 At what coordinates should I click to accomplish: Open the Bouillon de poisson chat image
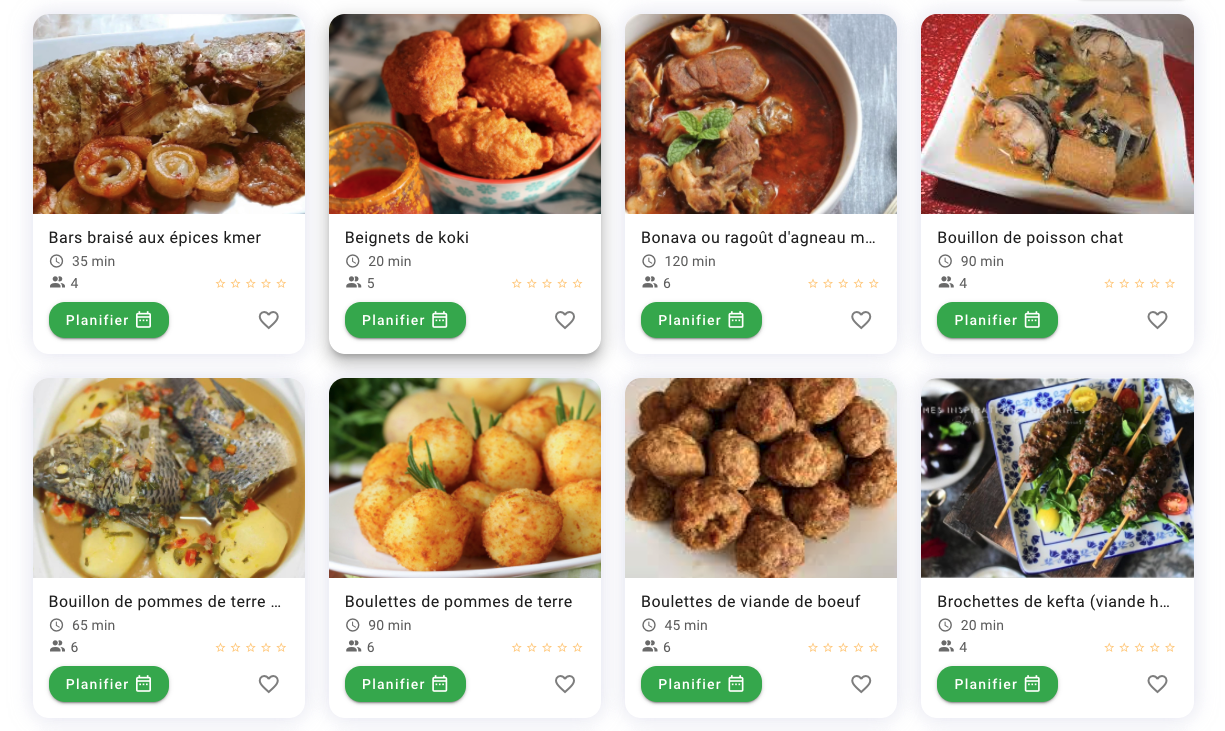click(1057, 114)
